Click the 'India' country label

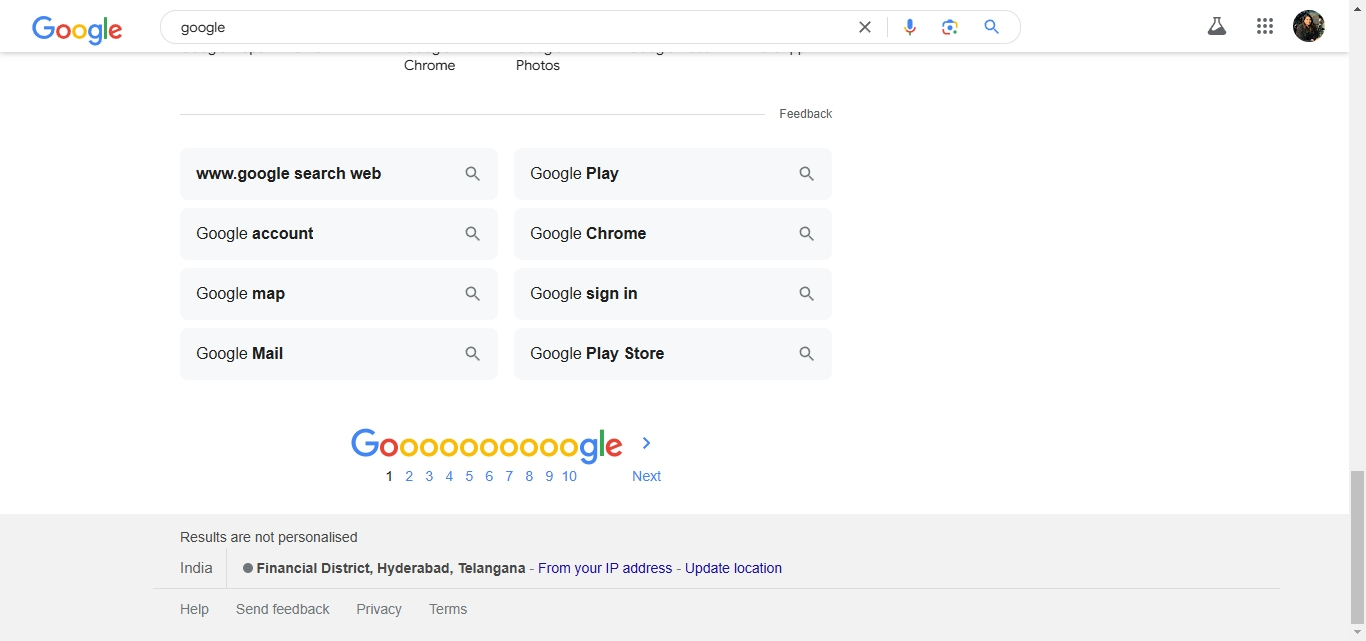pyautogui.click(x=196, y=568)
